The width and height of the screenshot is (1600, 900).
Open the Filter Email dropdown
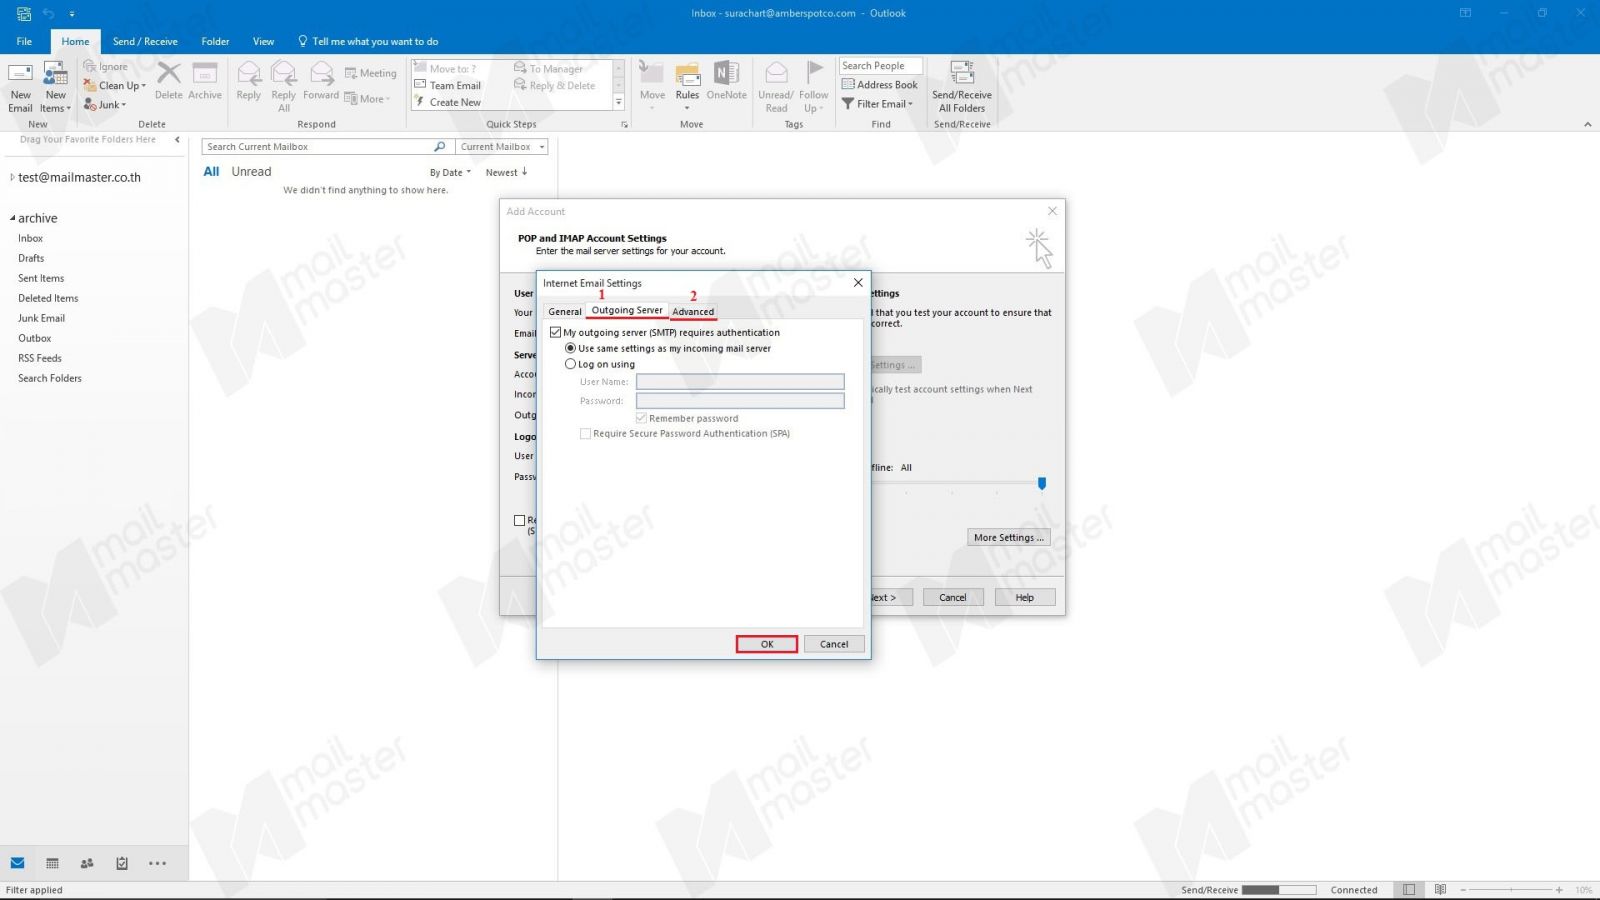(x=877, y=104)
